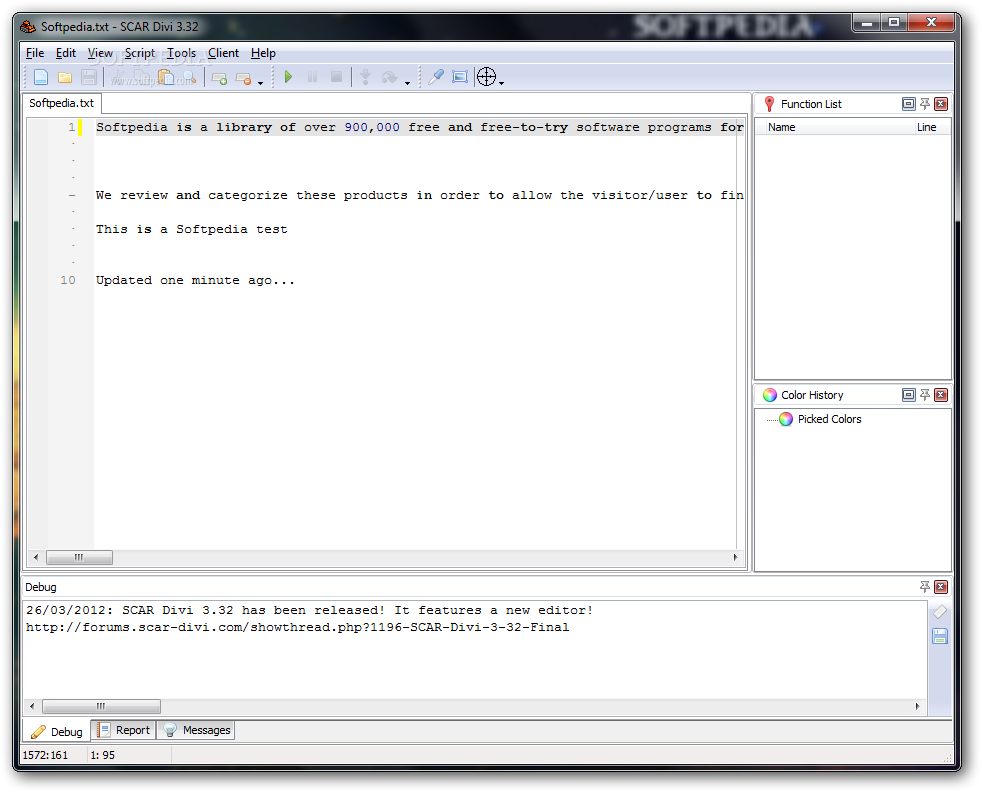This screenshot has width=982, height=792.
Task: Click line number 10 in gutter
Action: click(68, 280)
